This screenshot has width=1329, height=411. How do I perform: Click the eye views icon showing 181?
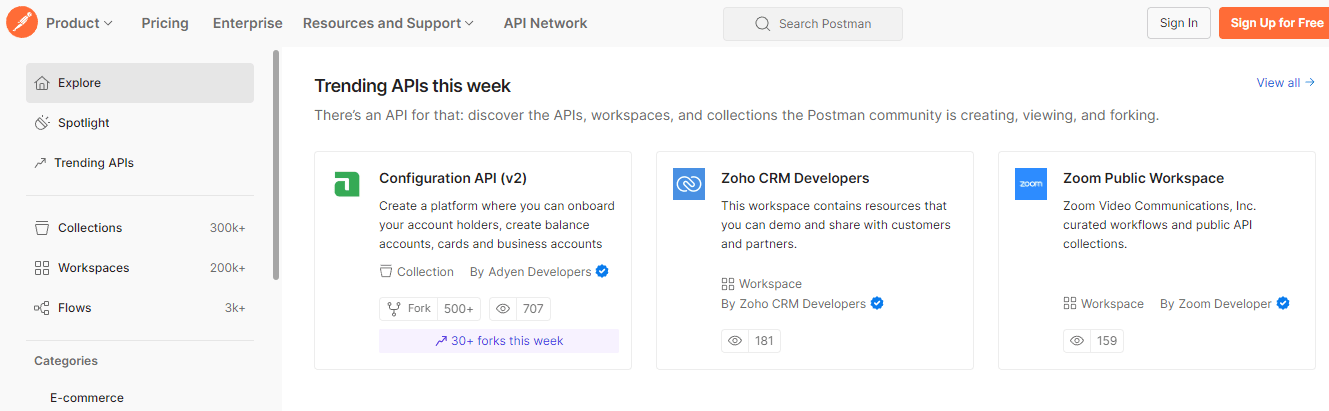click(x=735, y=341)
